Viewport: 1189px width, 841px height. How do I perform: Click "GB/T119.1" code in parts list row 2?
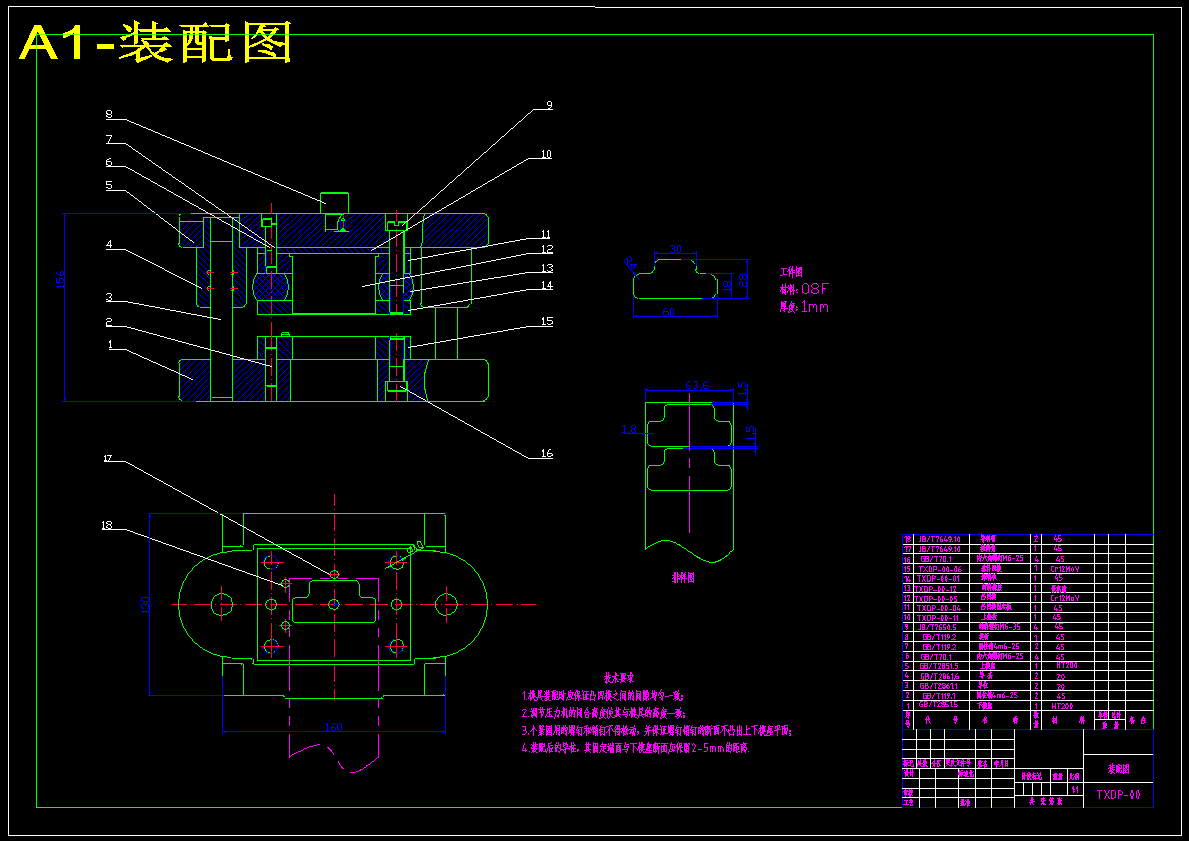(x=940, y=695)
